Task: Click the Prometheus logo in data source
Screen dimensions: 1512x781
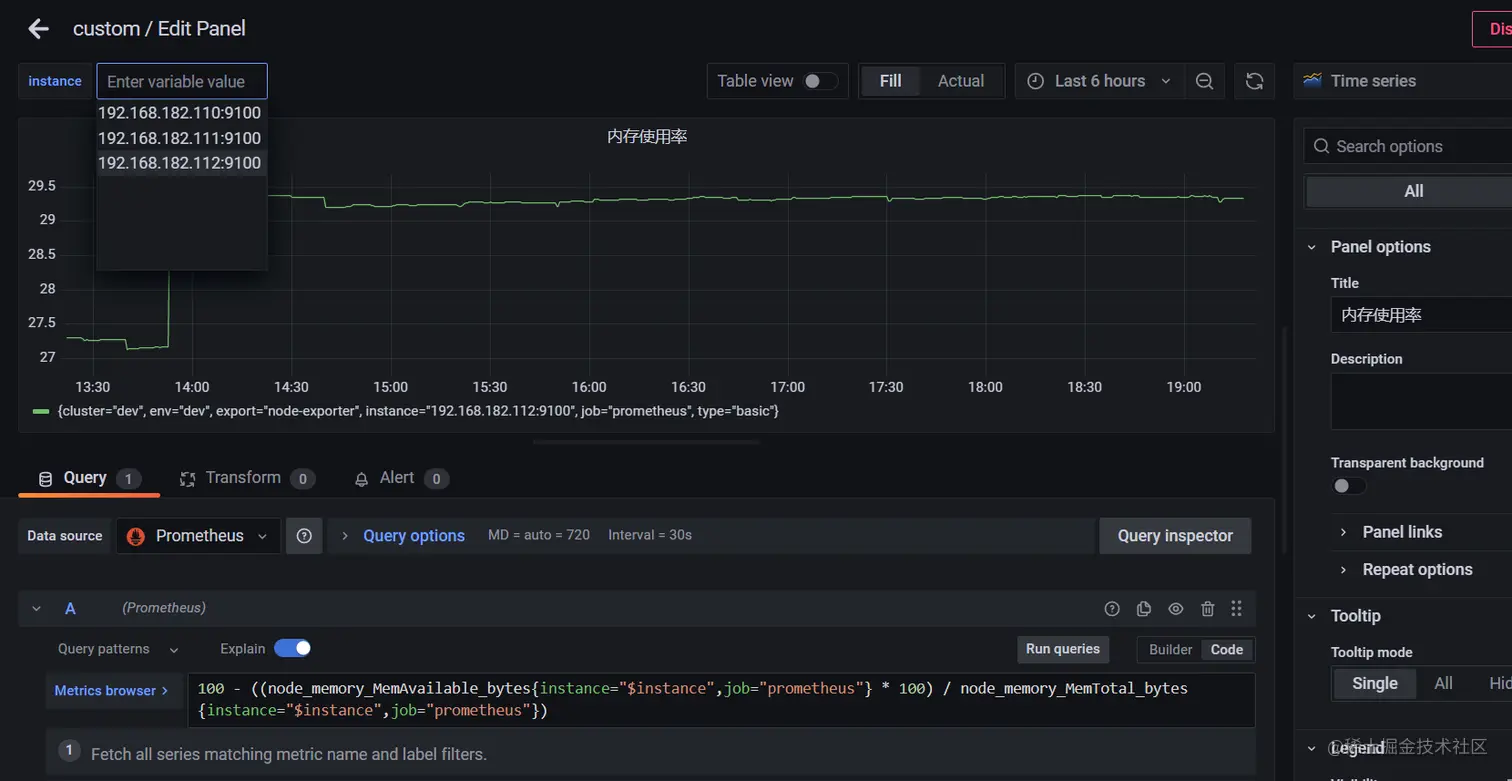Action: [136, 536]
